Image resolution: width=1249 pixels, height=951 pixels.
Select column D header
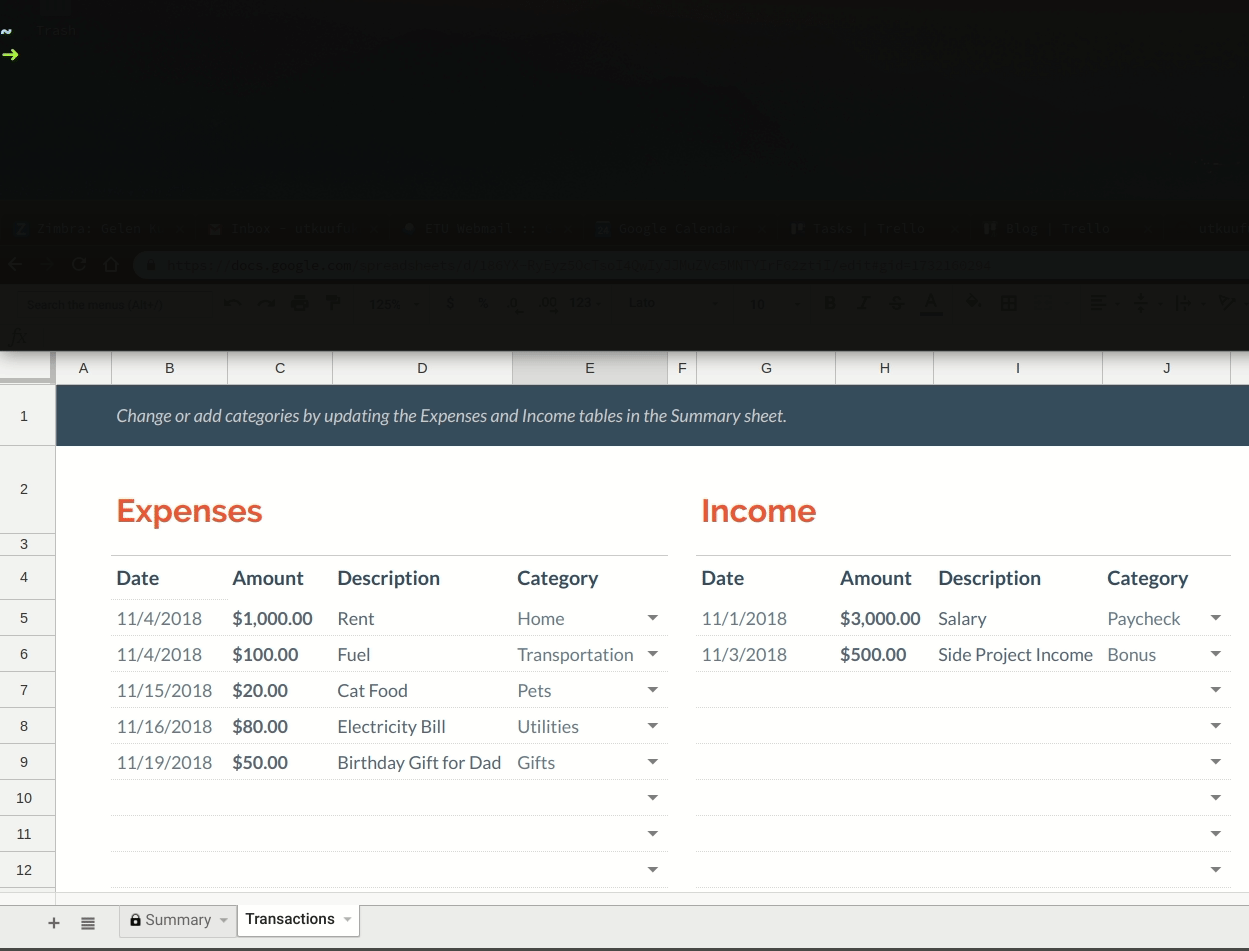click(422, 368)
